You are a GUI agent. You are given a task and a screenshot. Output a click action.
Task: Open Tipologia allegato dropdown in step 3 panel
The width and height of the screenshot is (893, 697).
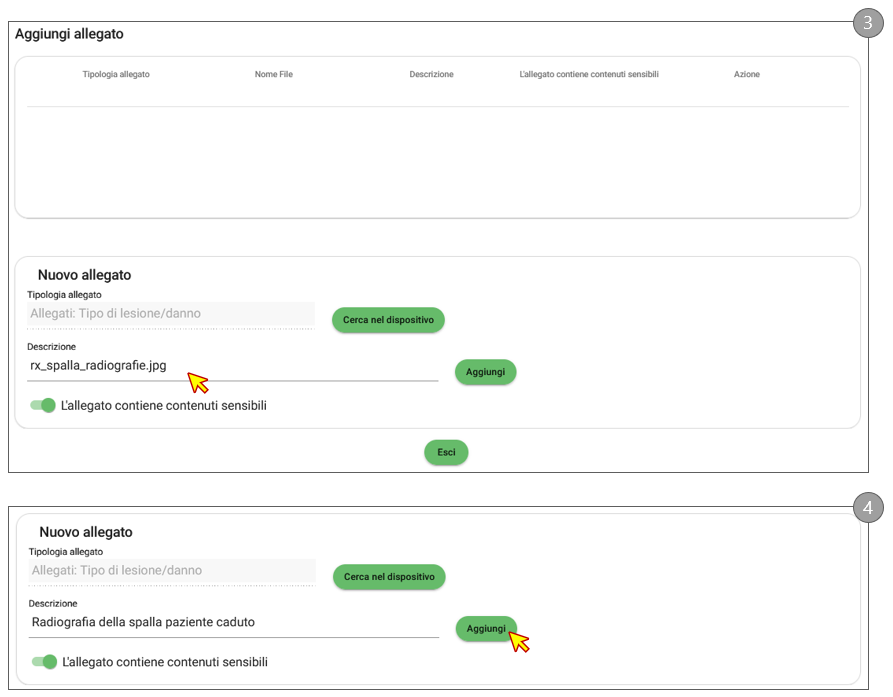170,314
